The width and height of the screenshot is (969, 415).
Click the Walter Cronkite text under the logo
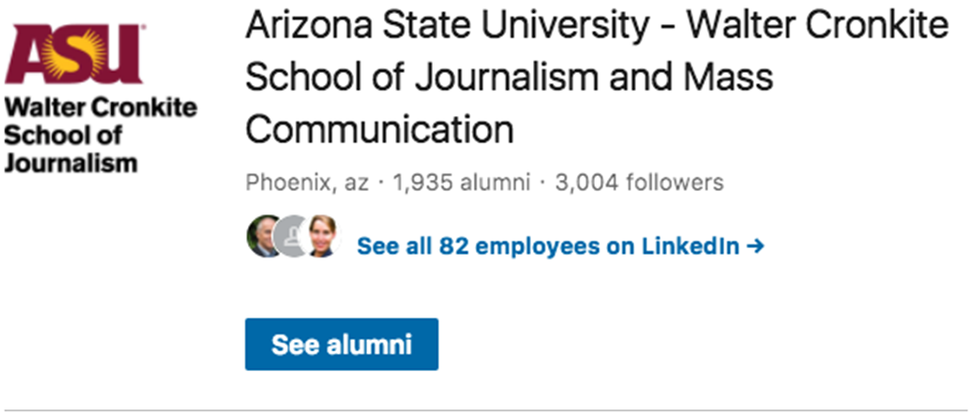click(100, 108)
